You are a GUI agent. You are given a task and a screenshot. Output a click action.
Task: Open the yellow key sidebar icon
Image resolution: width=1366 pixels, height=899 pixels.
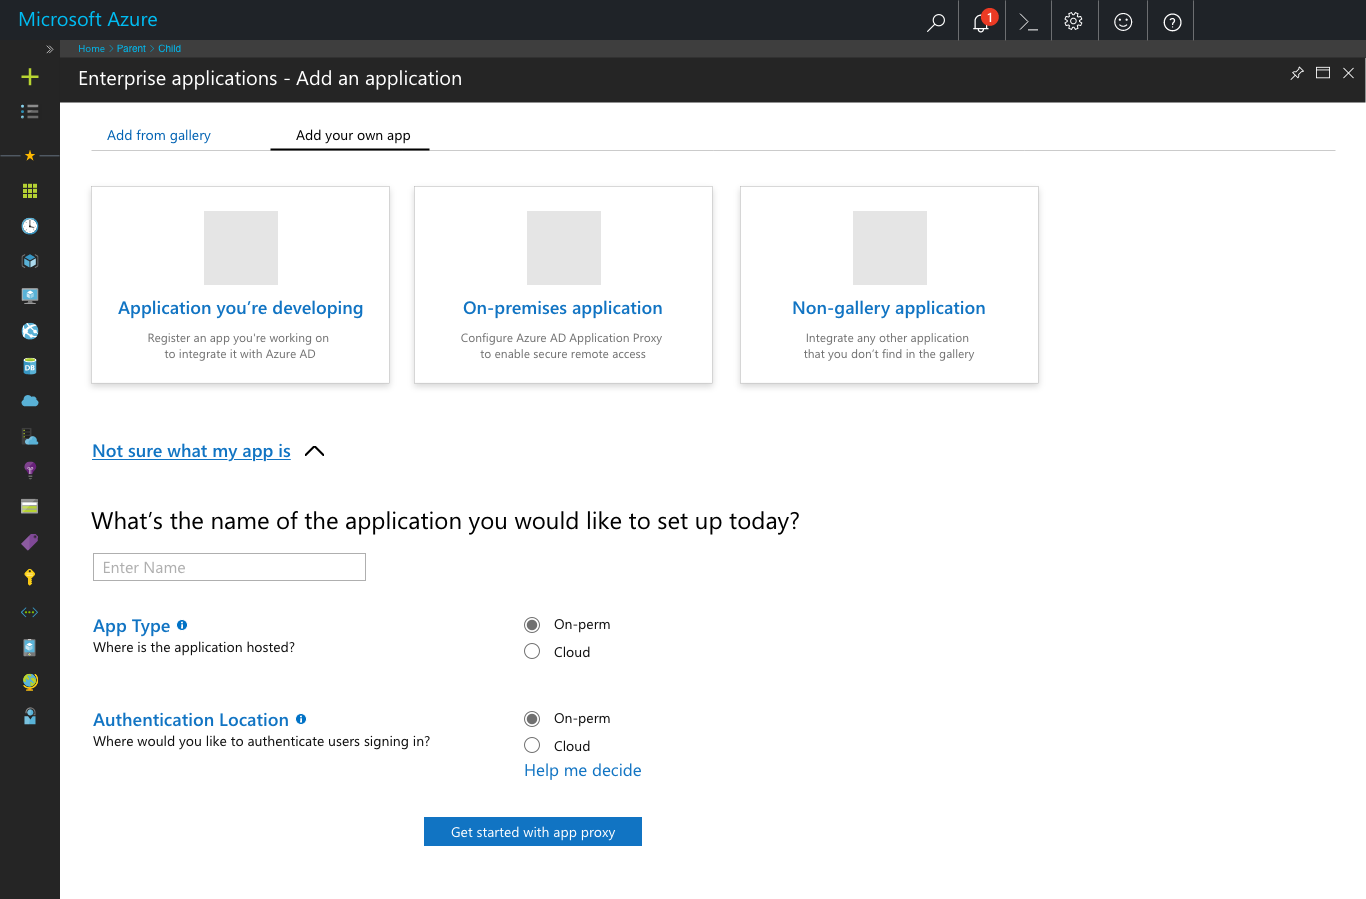[x=30, y=577]
